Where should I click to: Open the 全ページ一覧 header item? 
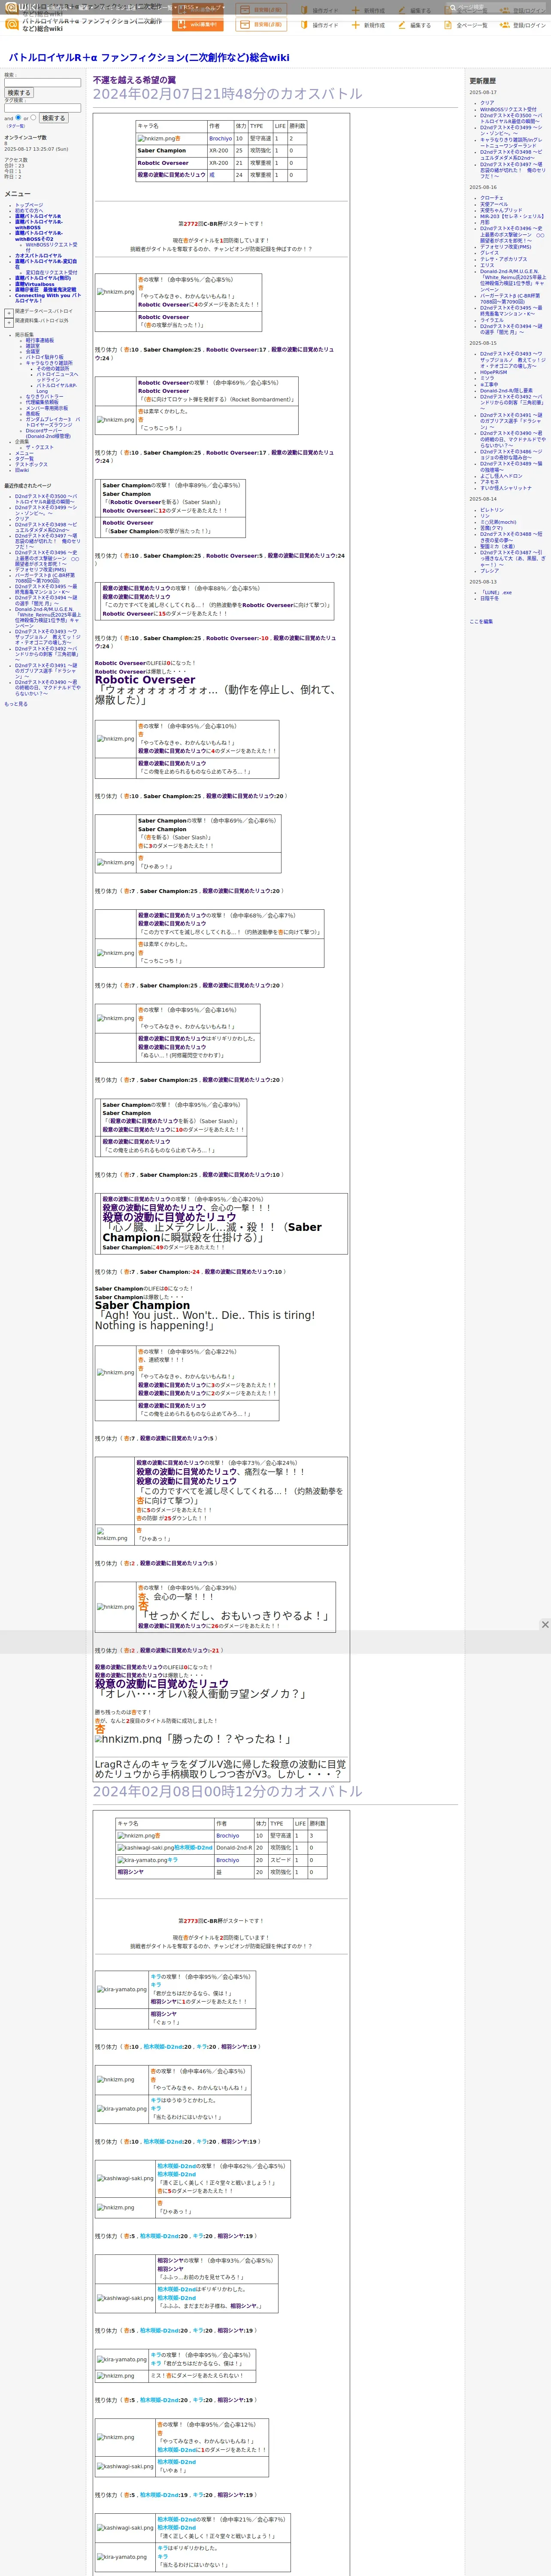[x=467, y=25]
